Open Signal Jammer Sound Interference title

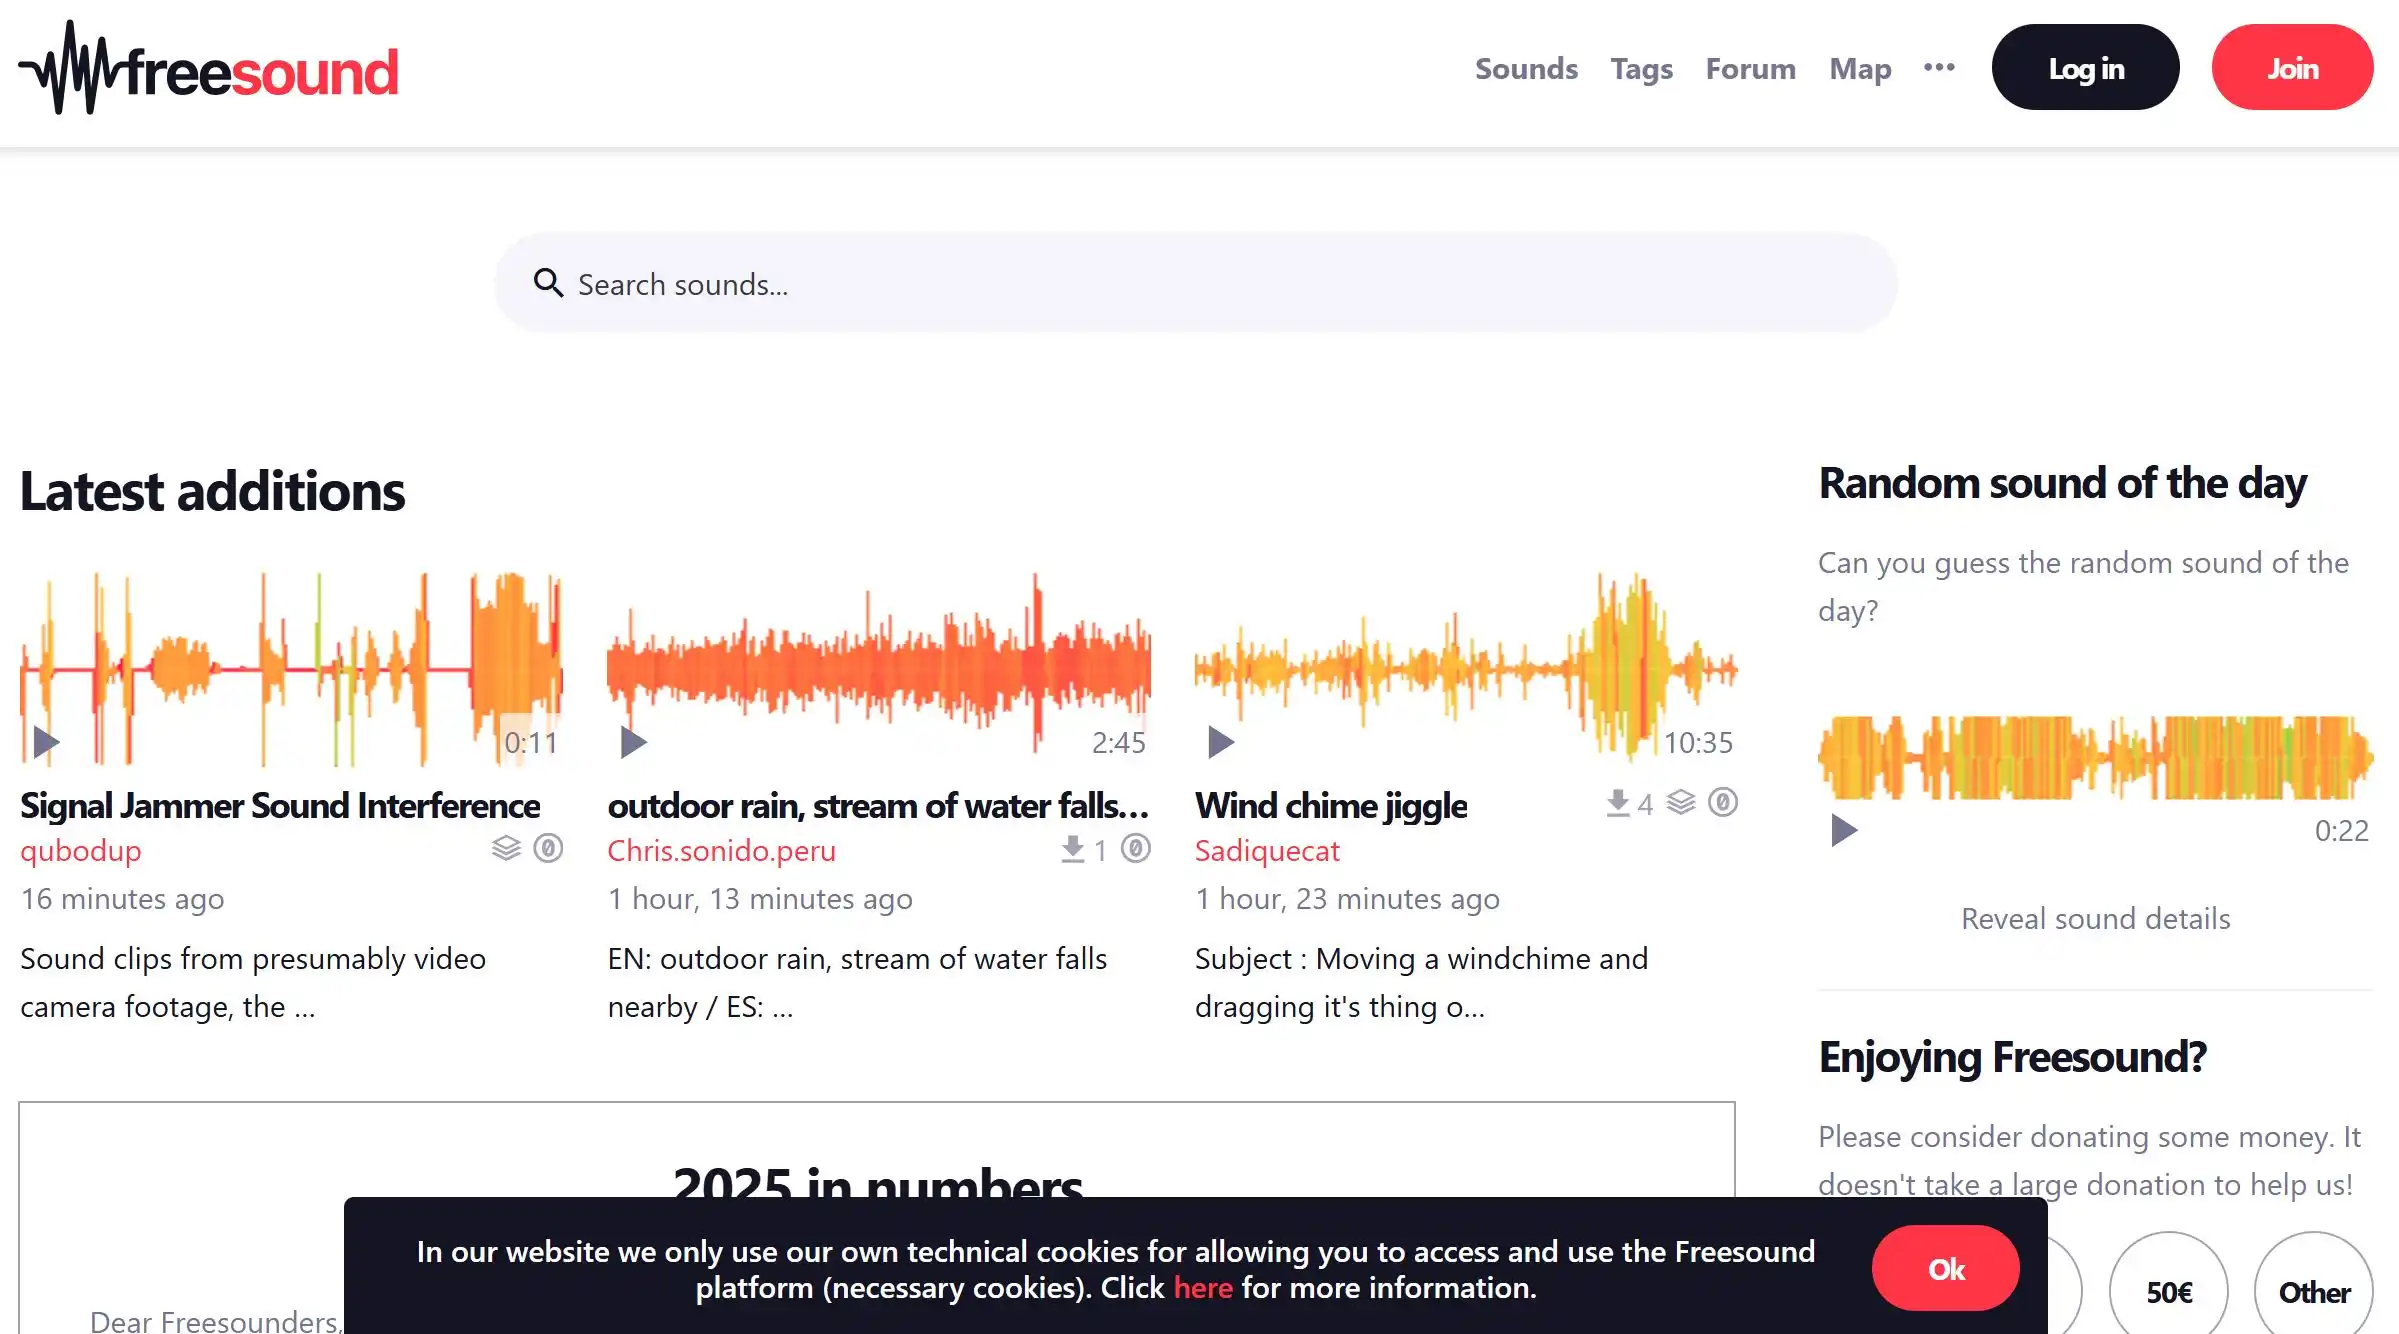tap(280, 805)
